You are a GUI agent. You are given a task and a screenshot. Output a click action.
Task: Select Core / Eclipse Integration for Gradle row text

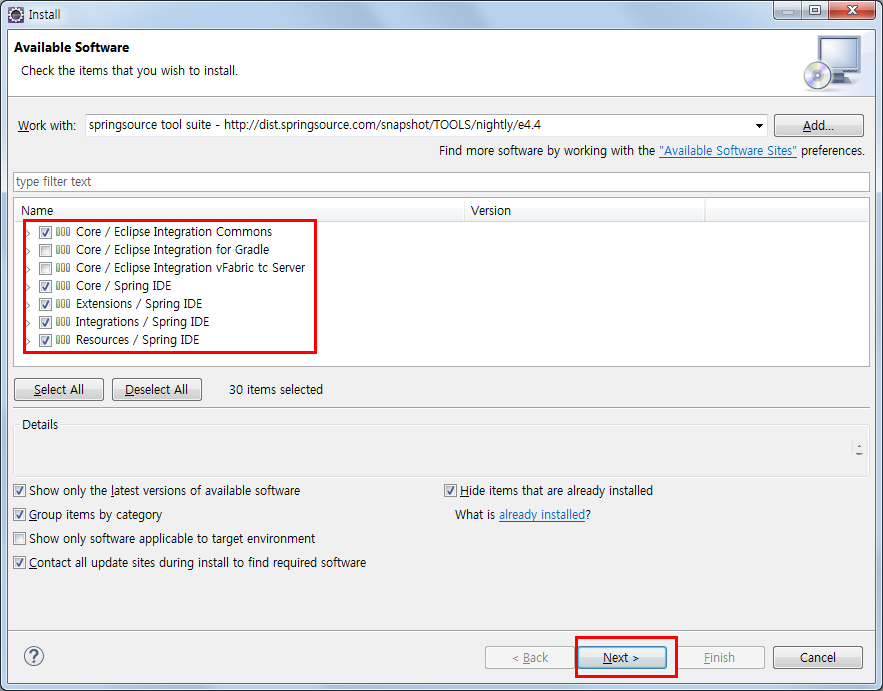click(x=172, y=249)
